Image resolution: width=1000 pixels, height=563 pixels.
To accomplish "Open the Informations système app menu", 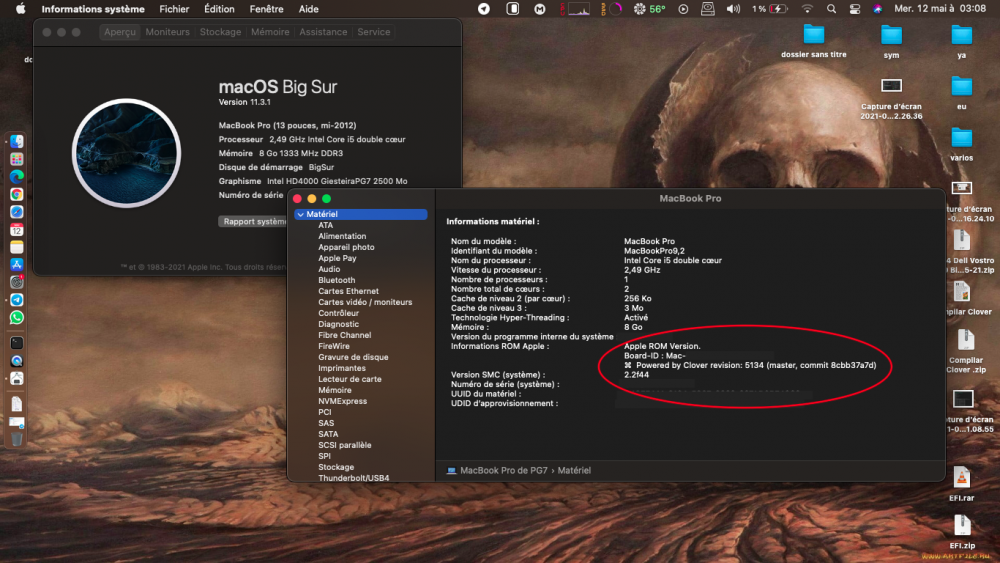I will click(93, 9).
